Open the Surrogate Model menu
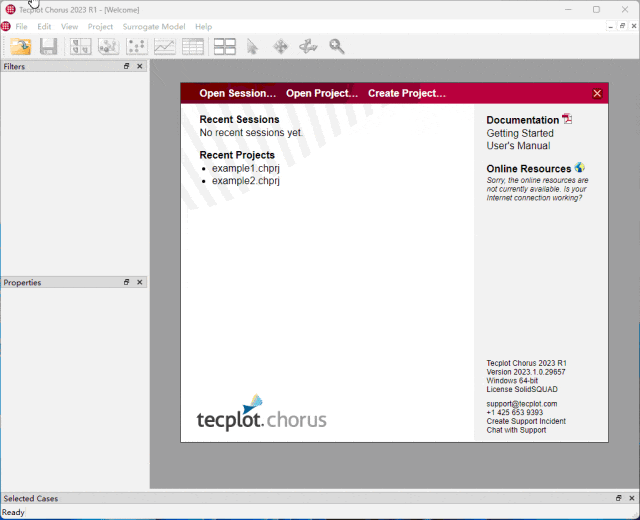Viewport: 640px width, 520px height. 154,27
